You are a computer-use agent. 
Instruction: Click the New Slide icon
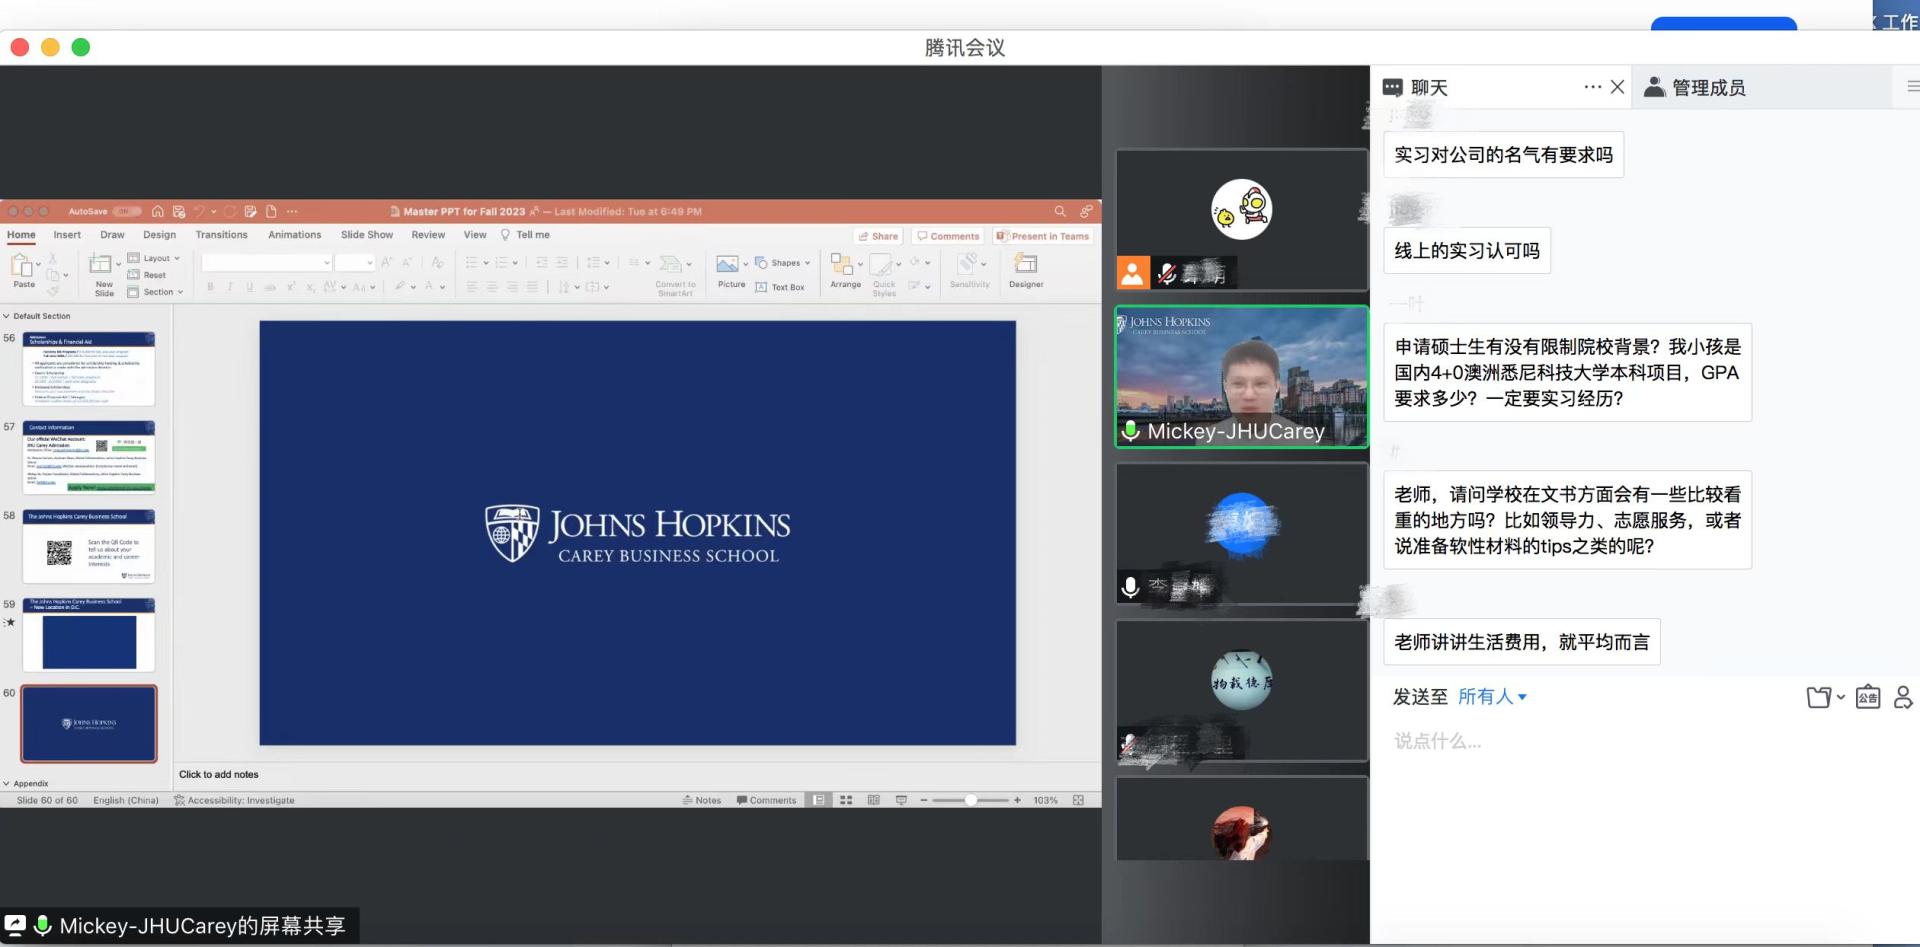(103, 272)
